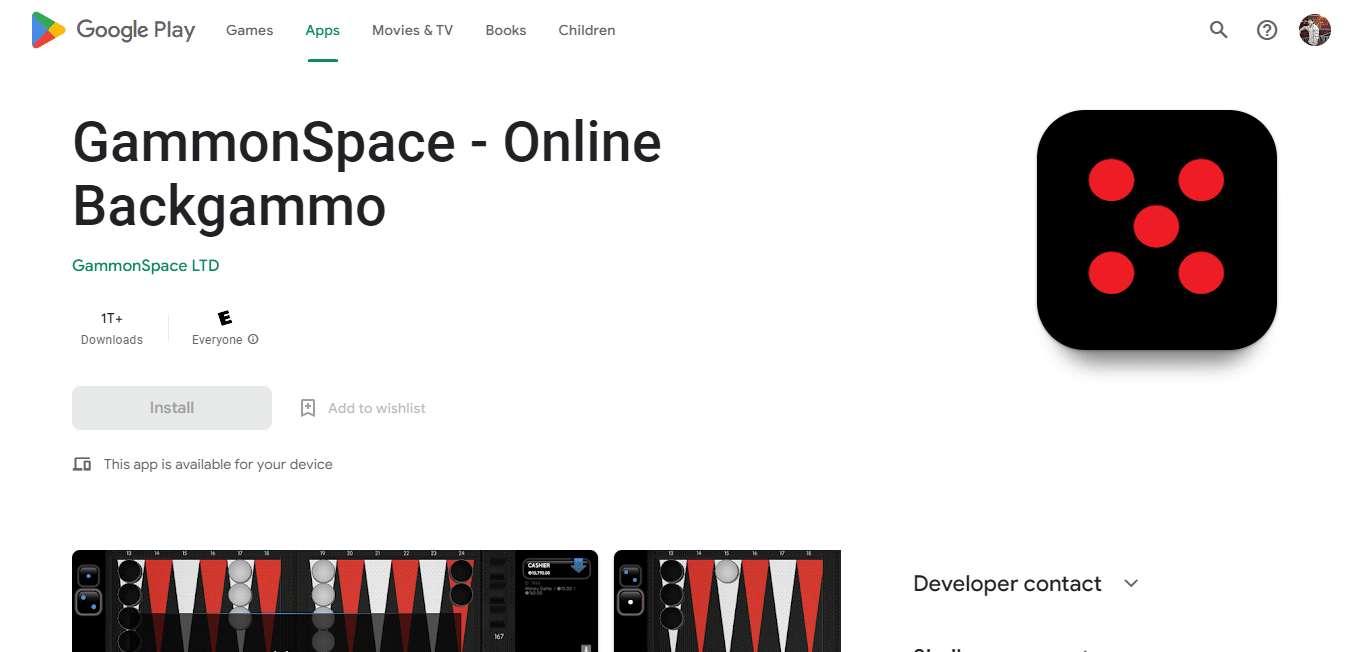The image size is (1348, 652).
Task: Click the Google Play logo
Action: tap(113, 30)
